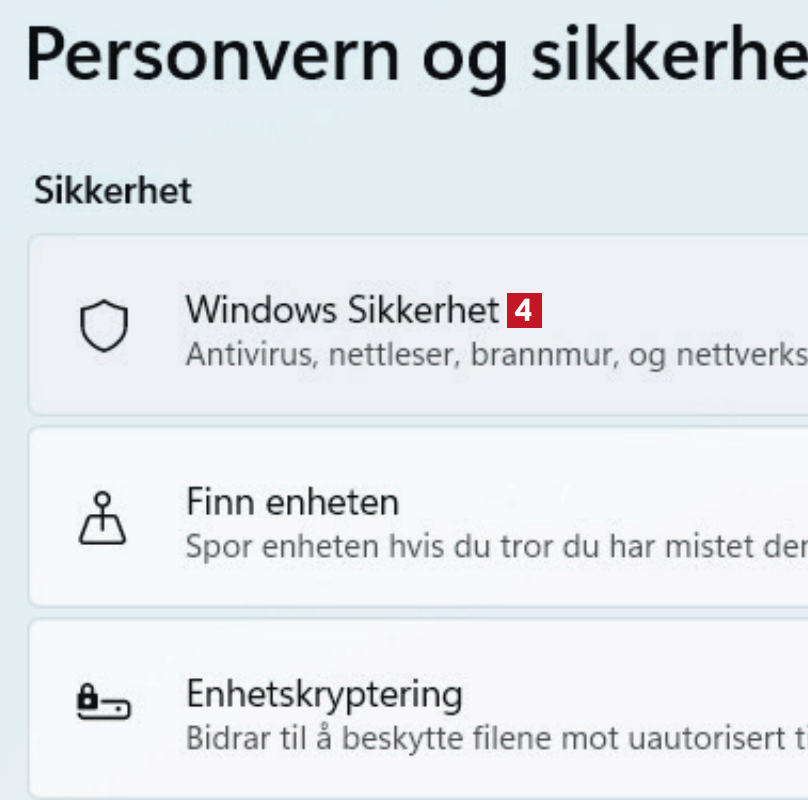Click the Finn enheten location pin icon
Image resolution: width=808 pixels, height=800 pixels.
pos(104,519)
